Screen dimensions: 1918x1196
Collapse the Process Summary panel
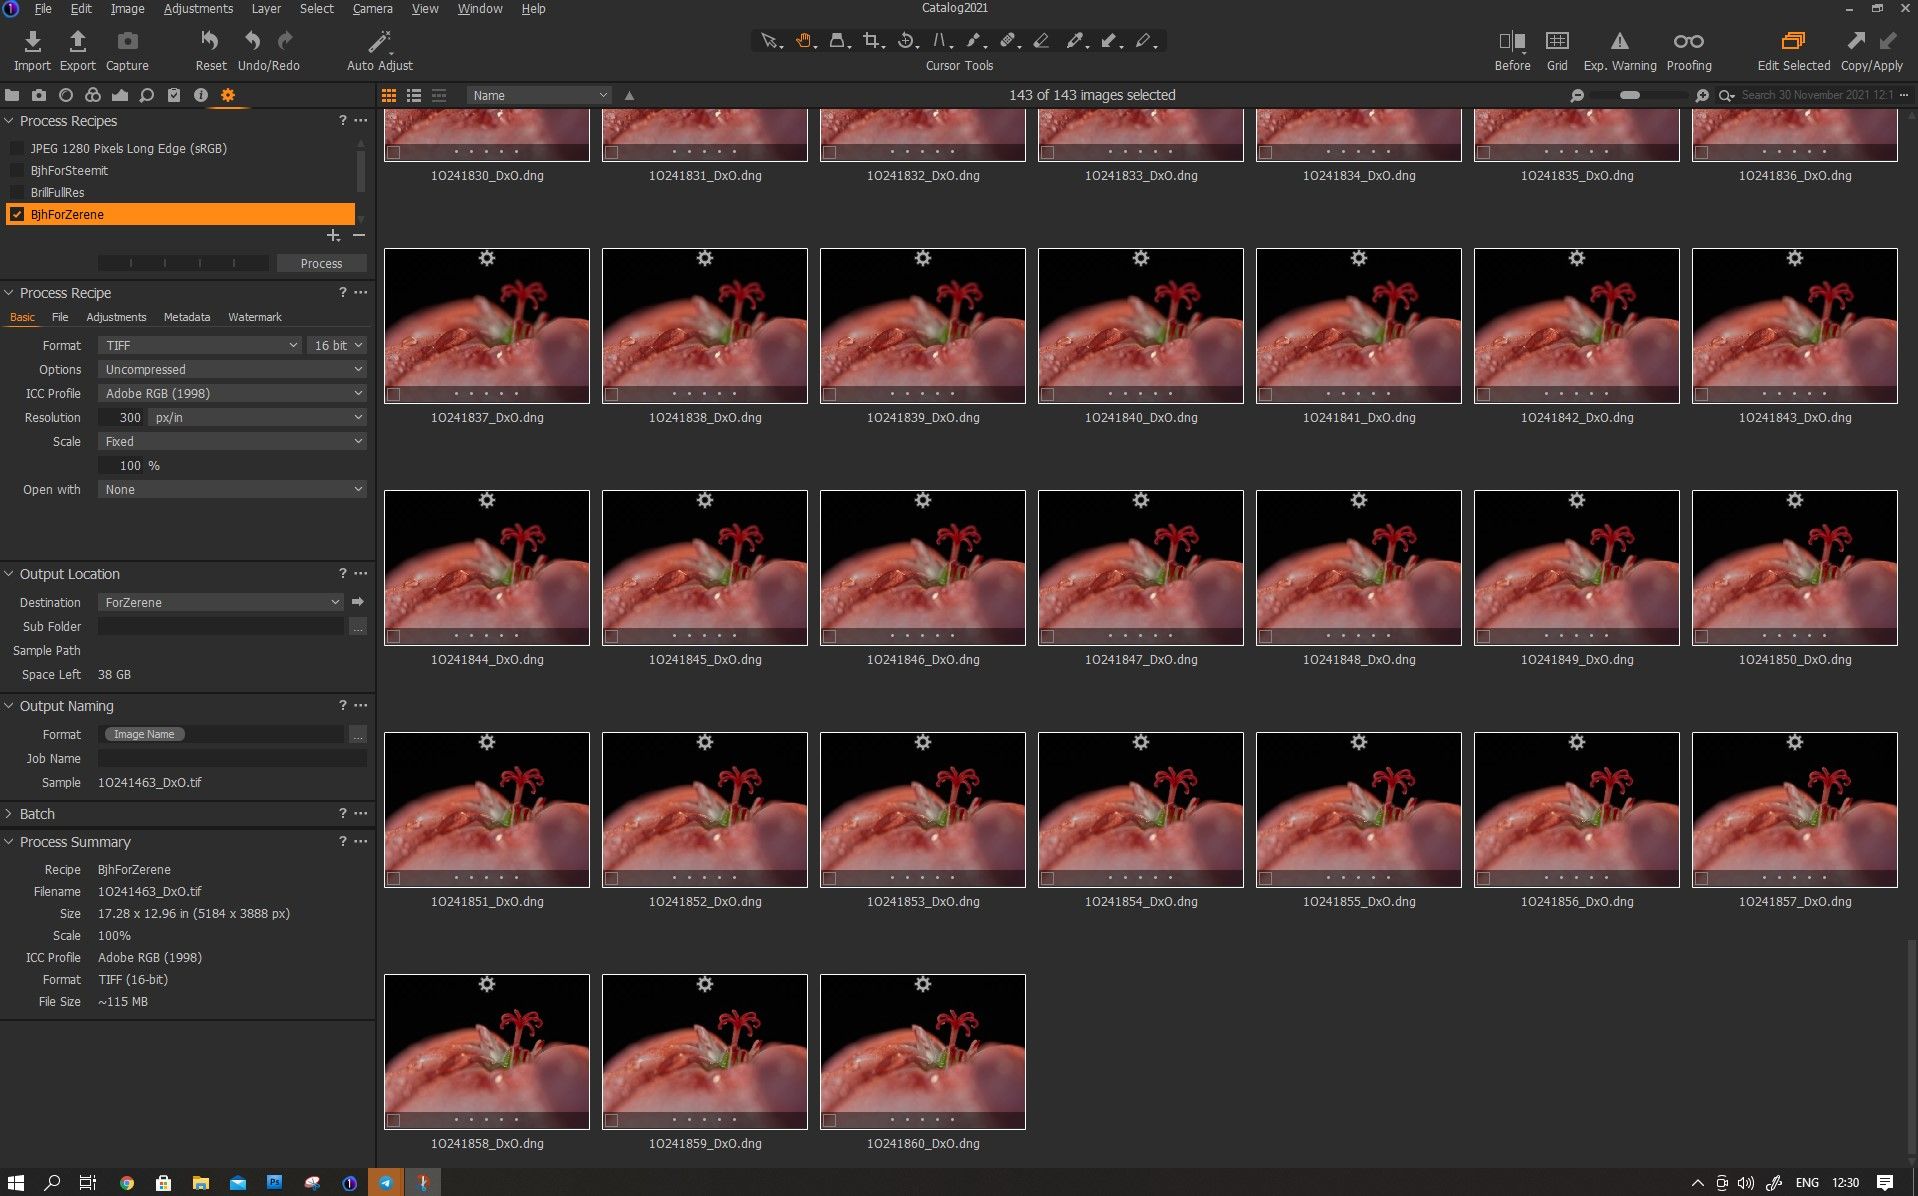click(9, 842)
